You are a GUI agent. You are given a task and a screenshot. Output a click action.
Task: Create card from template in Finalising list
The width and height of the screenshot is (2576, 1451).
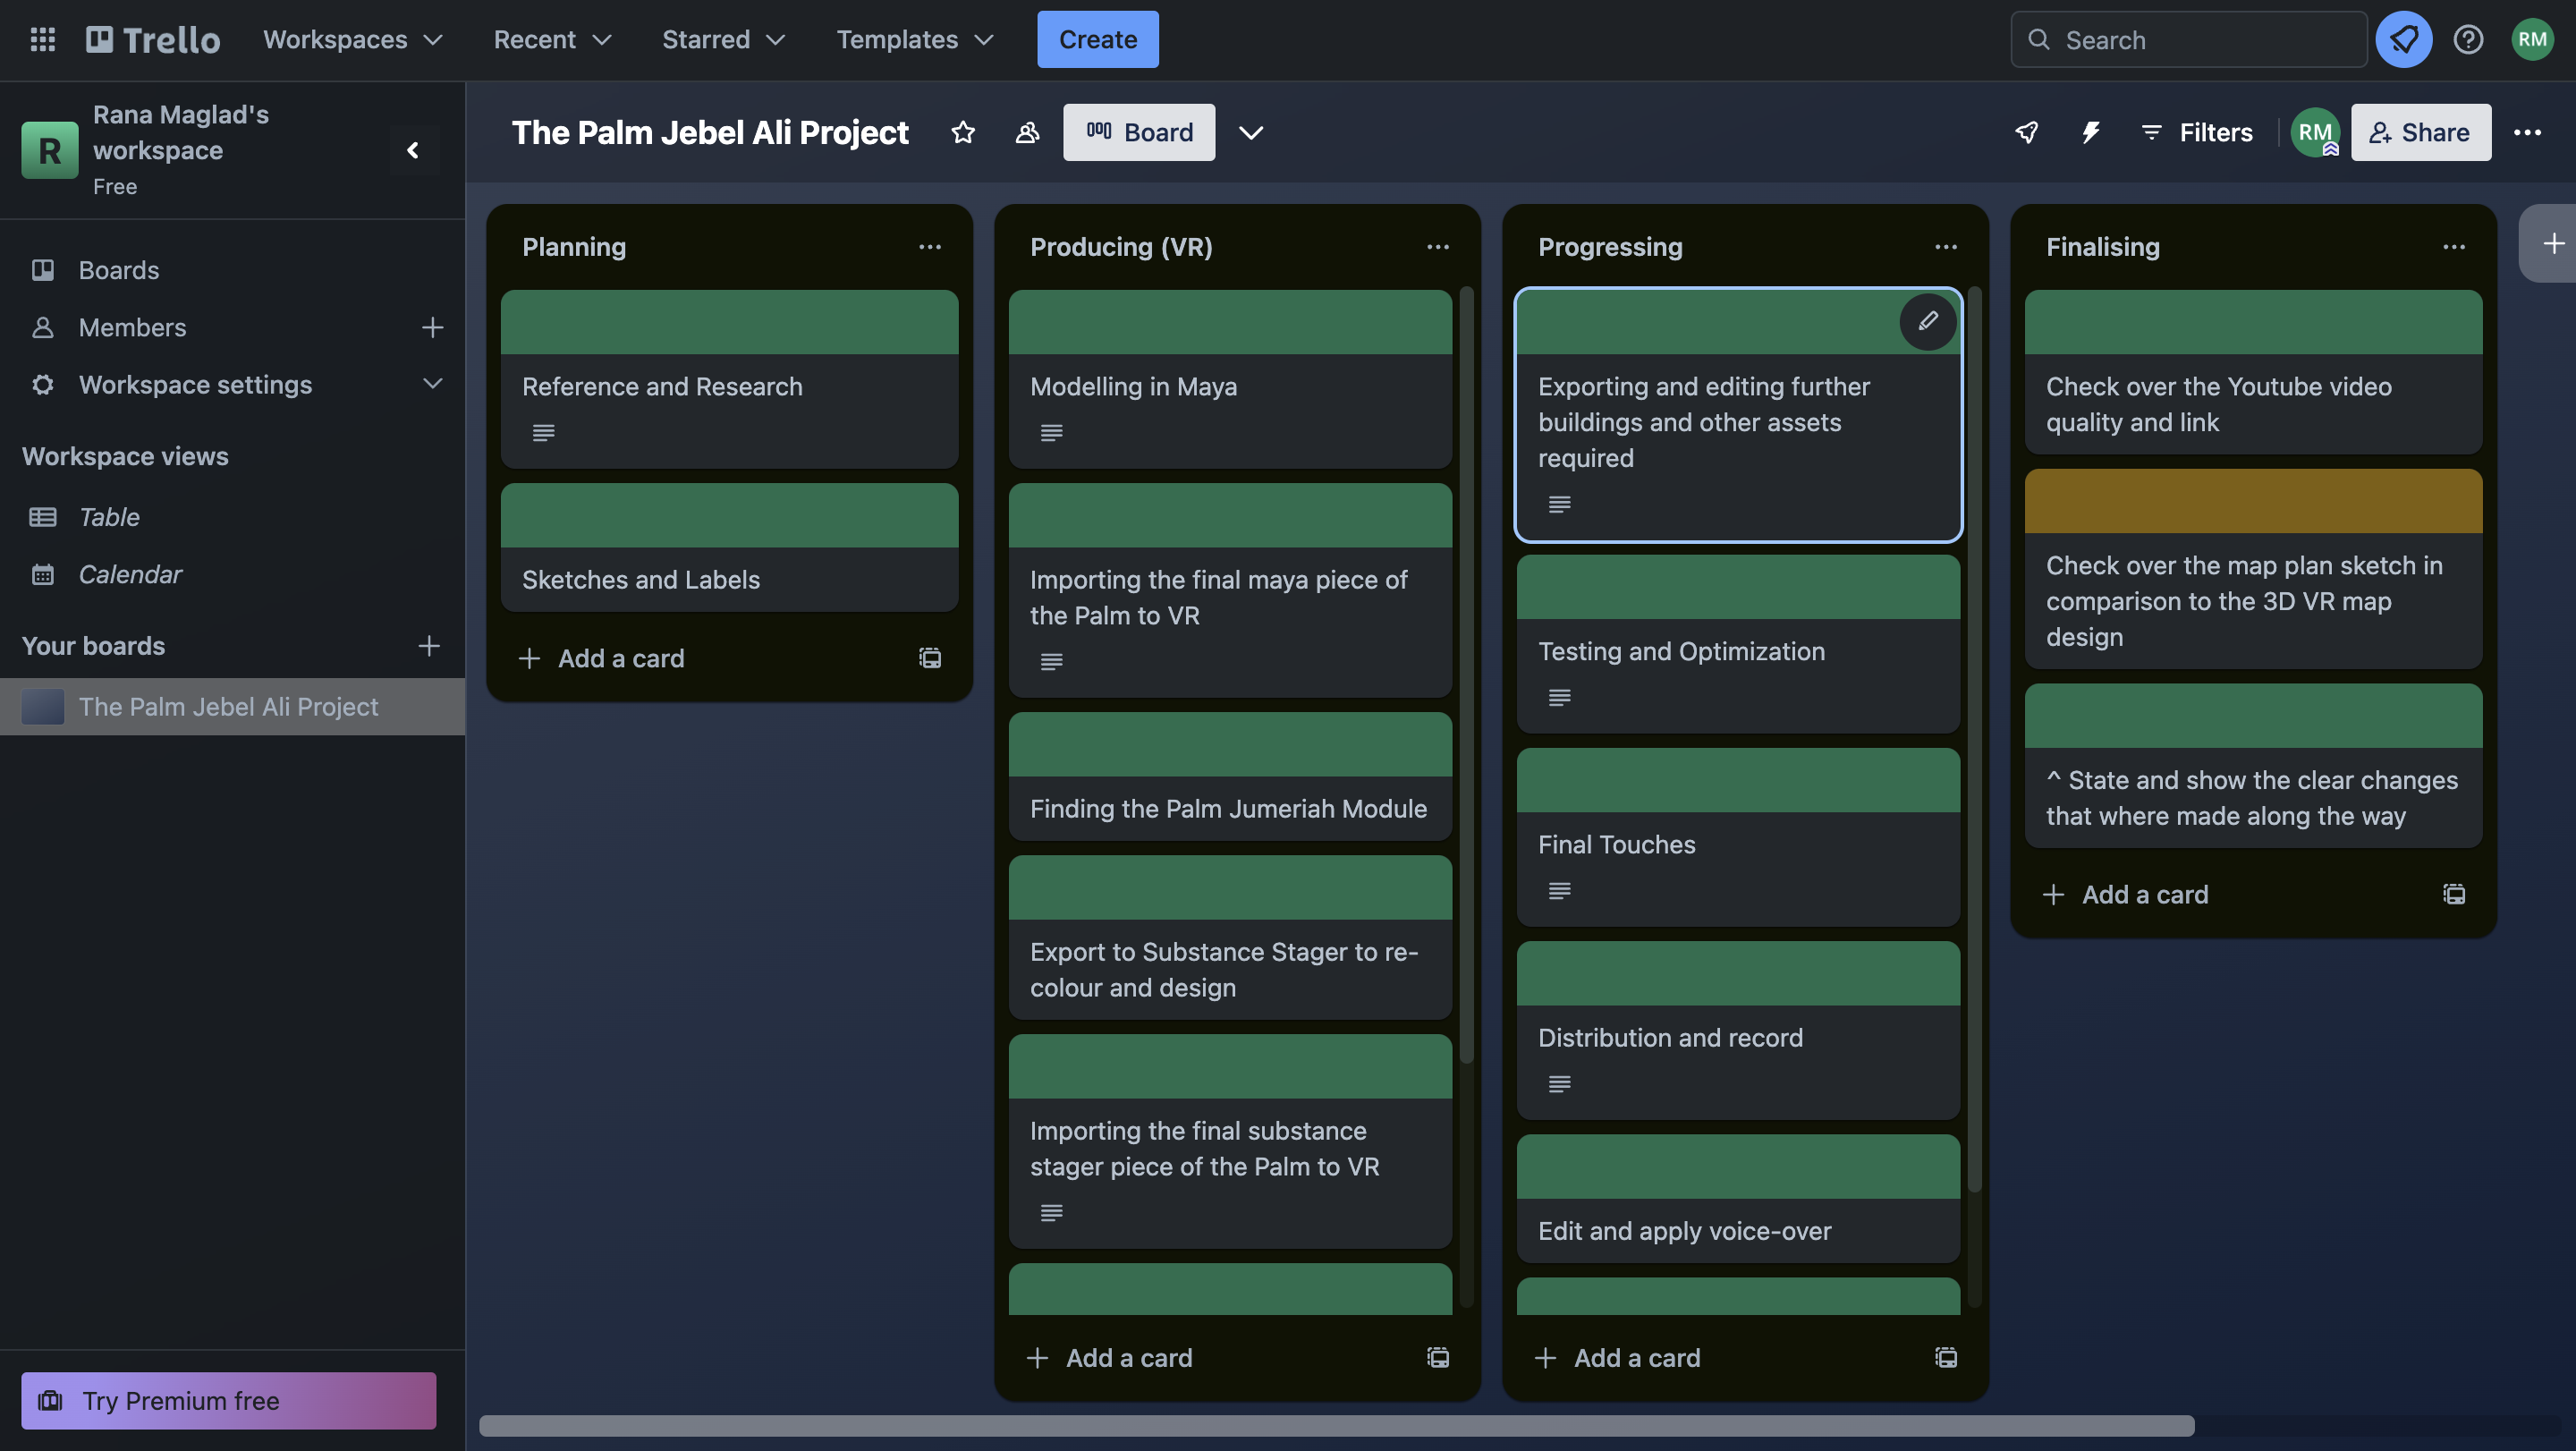2454,894
